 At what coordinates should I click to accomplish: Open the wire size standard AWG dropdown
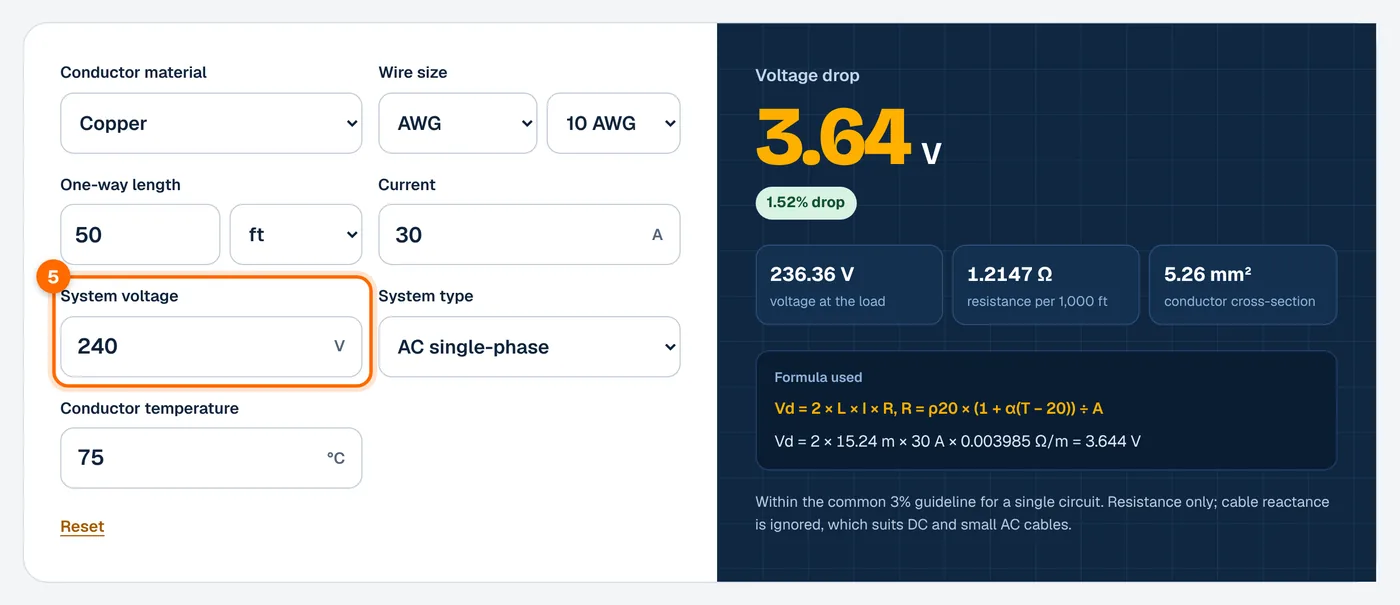click(458, 124)
